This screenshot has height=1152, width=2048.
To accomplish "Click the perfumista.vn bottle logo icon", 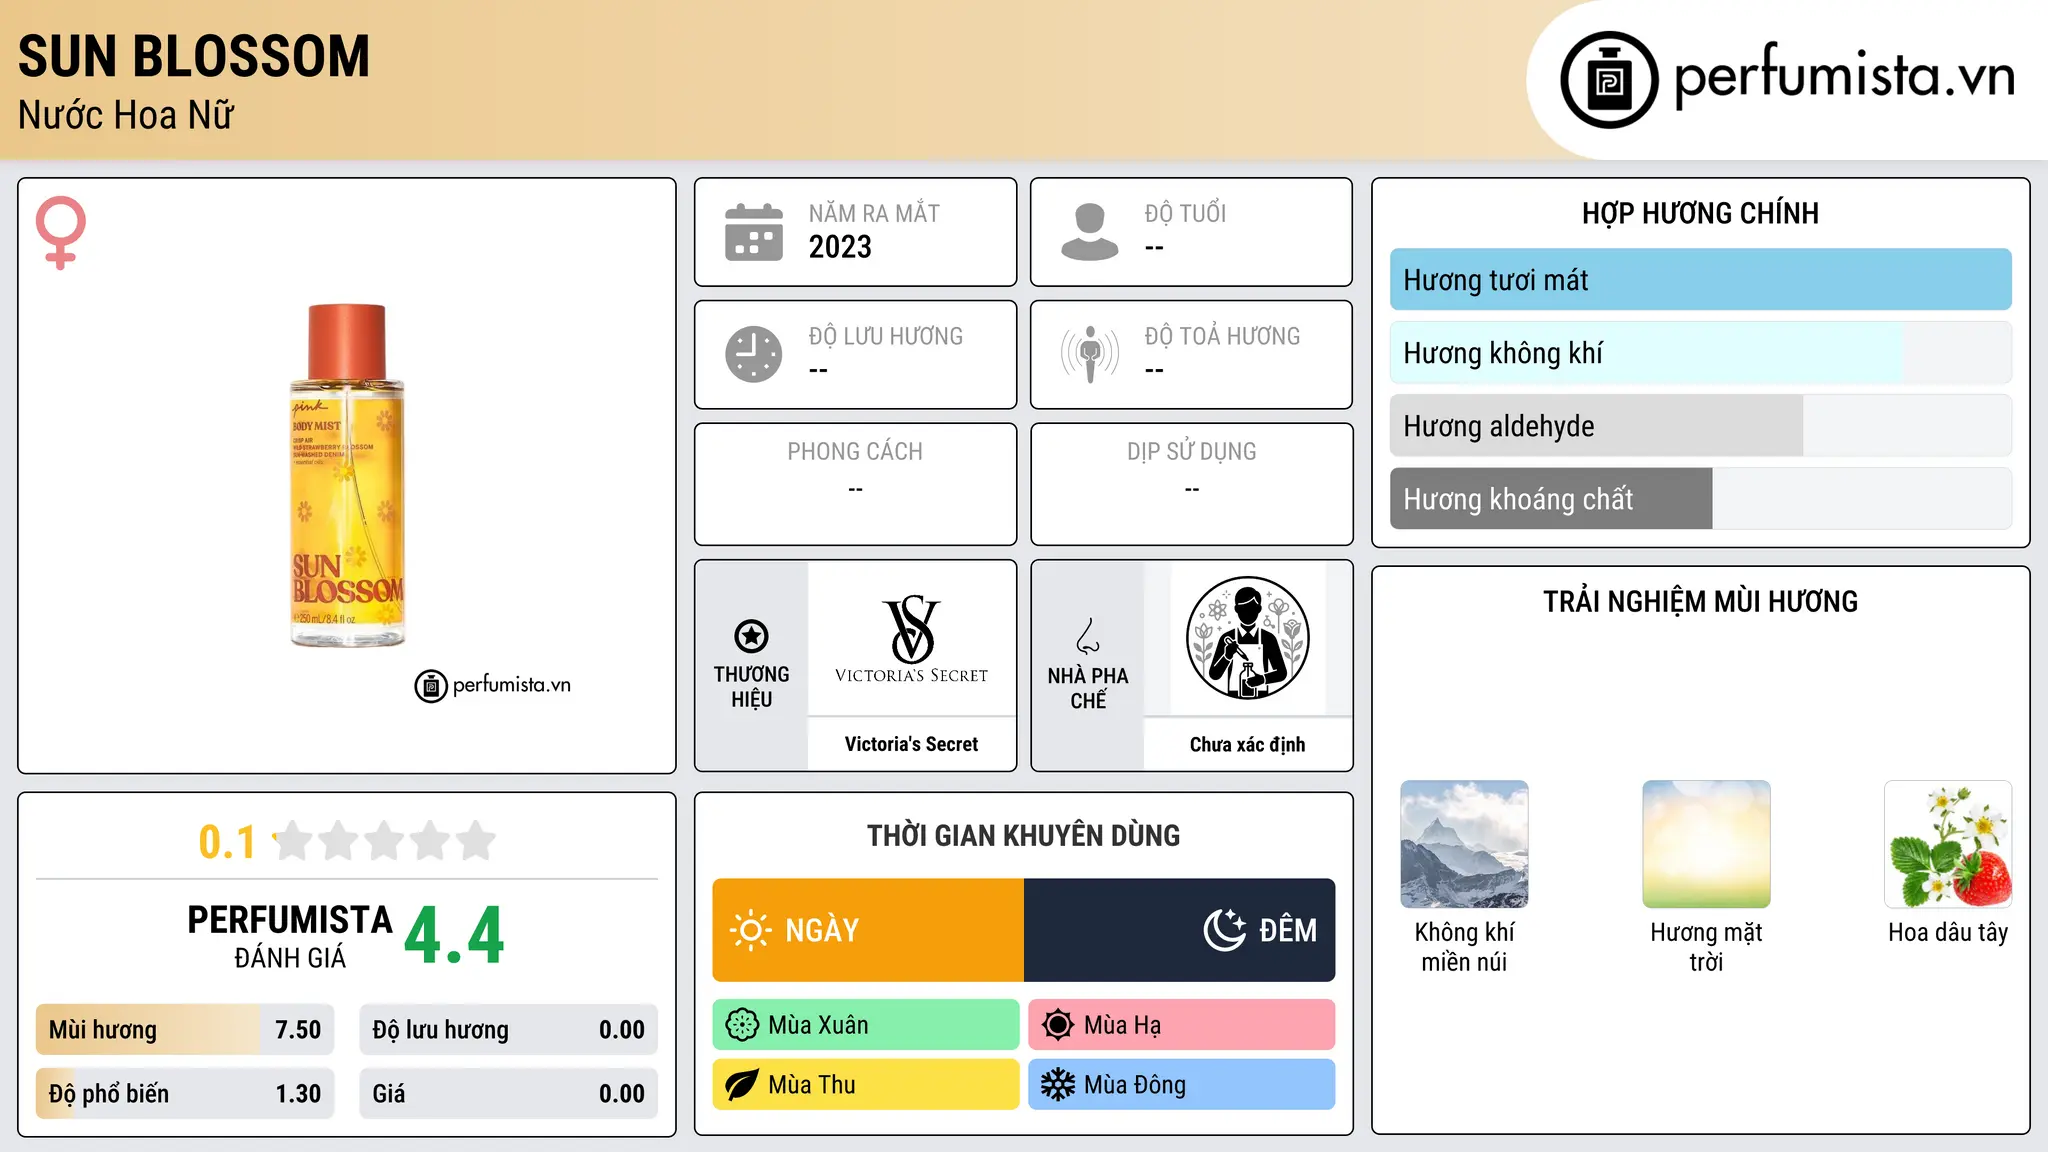I will click(x=1609, y=80).
